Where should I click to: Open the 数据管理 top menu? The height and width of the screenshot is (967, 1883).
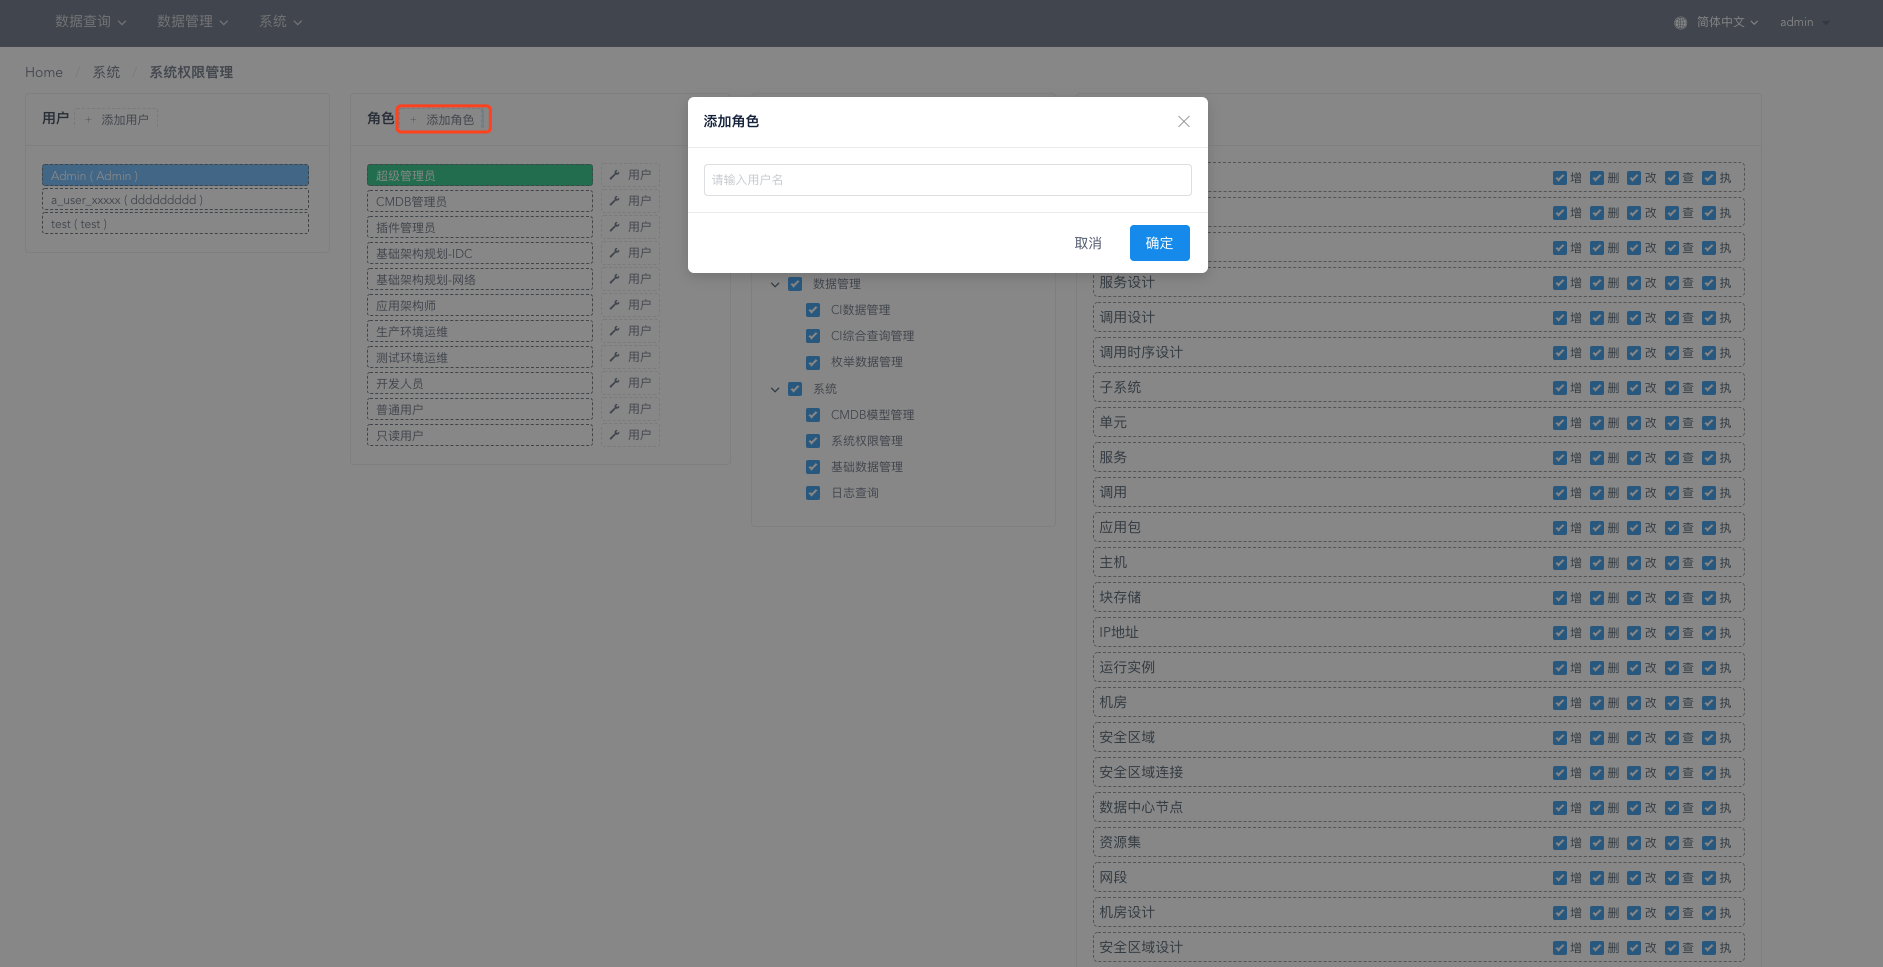192,21
